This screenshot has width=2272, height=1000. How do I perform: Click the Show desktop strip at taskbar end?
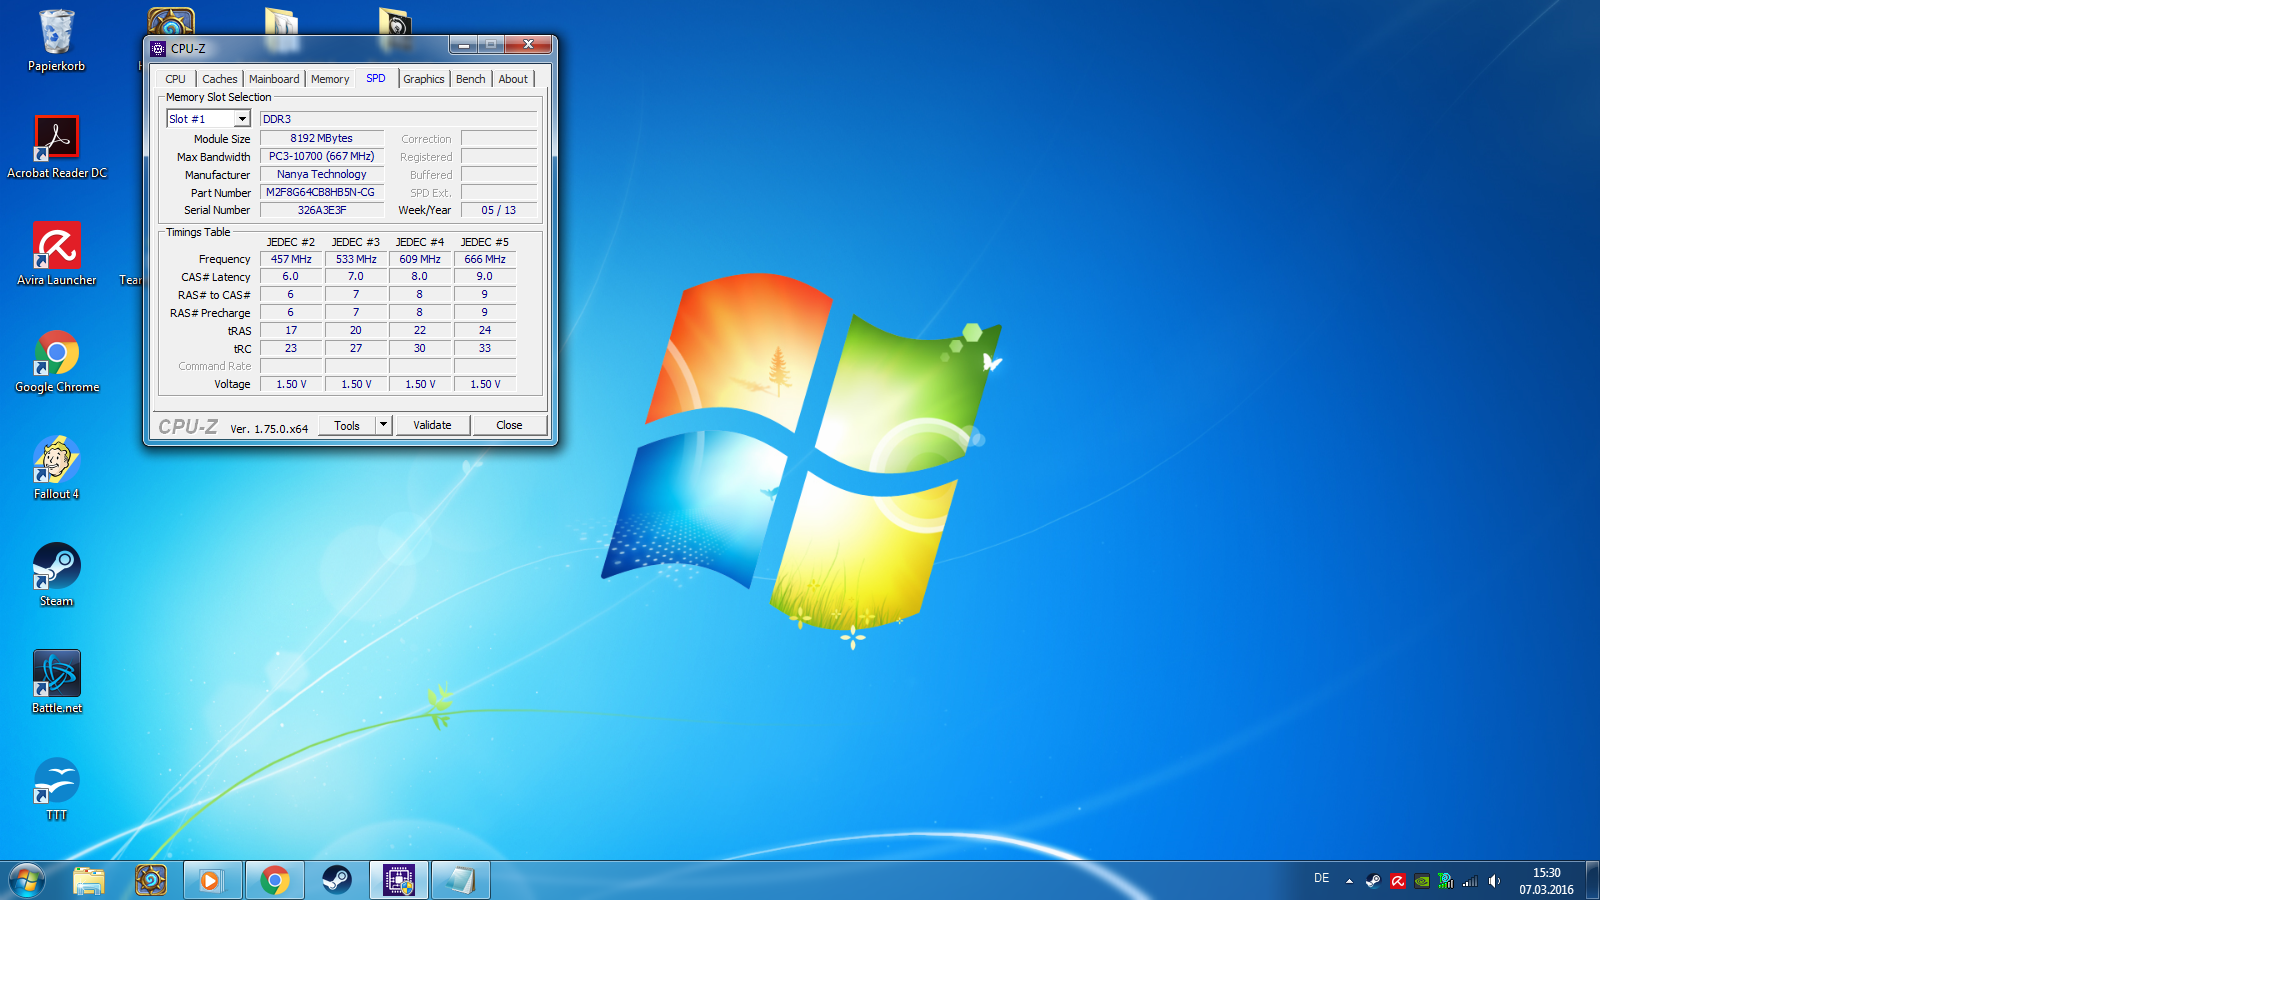pos(1592,880)
